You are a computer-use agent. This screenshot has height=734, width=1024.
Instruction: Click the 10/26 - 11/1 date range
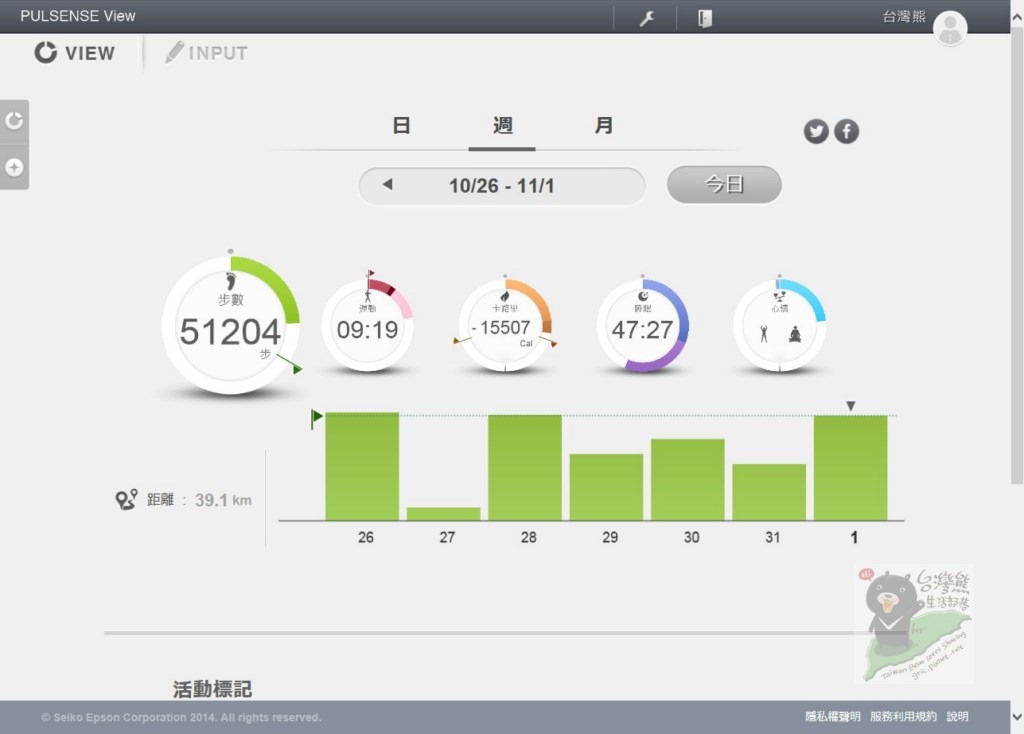coord(502,185)
